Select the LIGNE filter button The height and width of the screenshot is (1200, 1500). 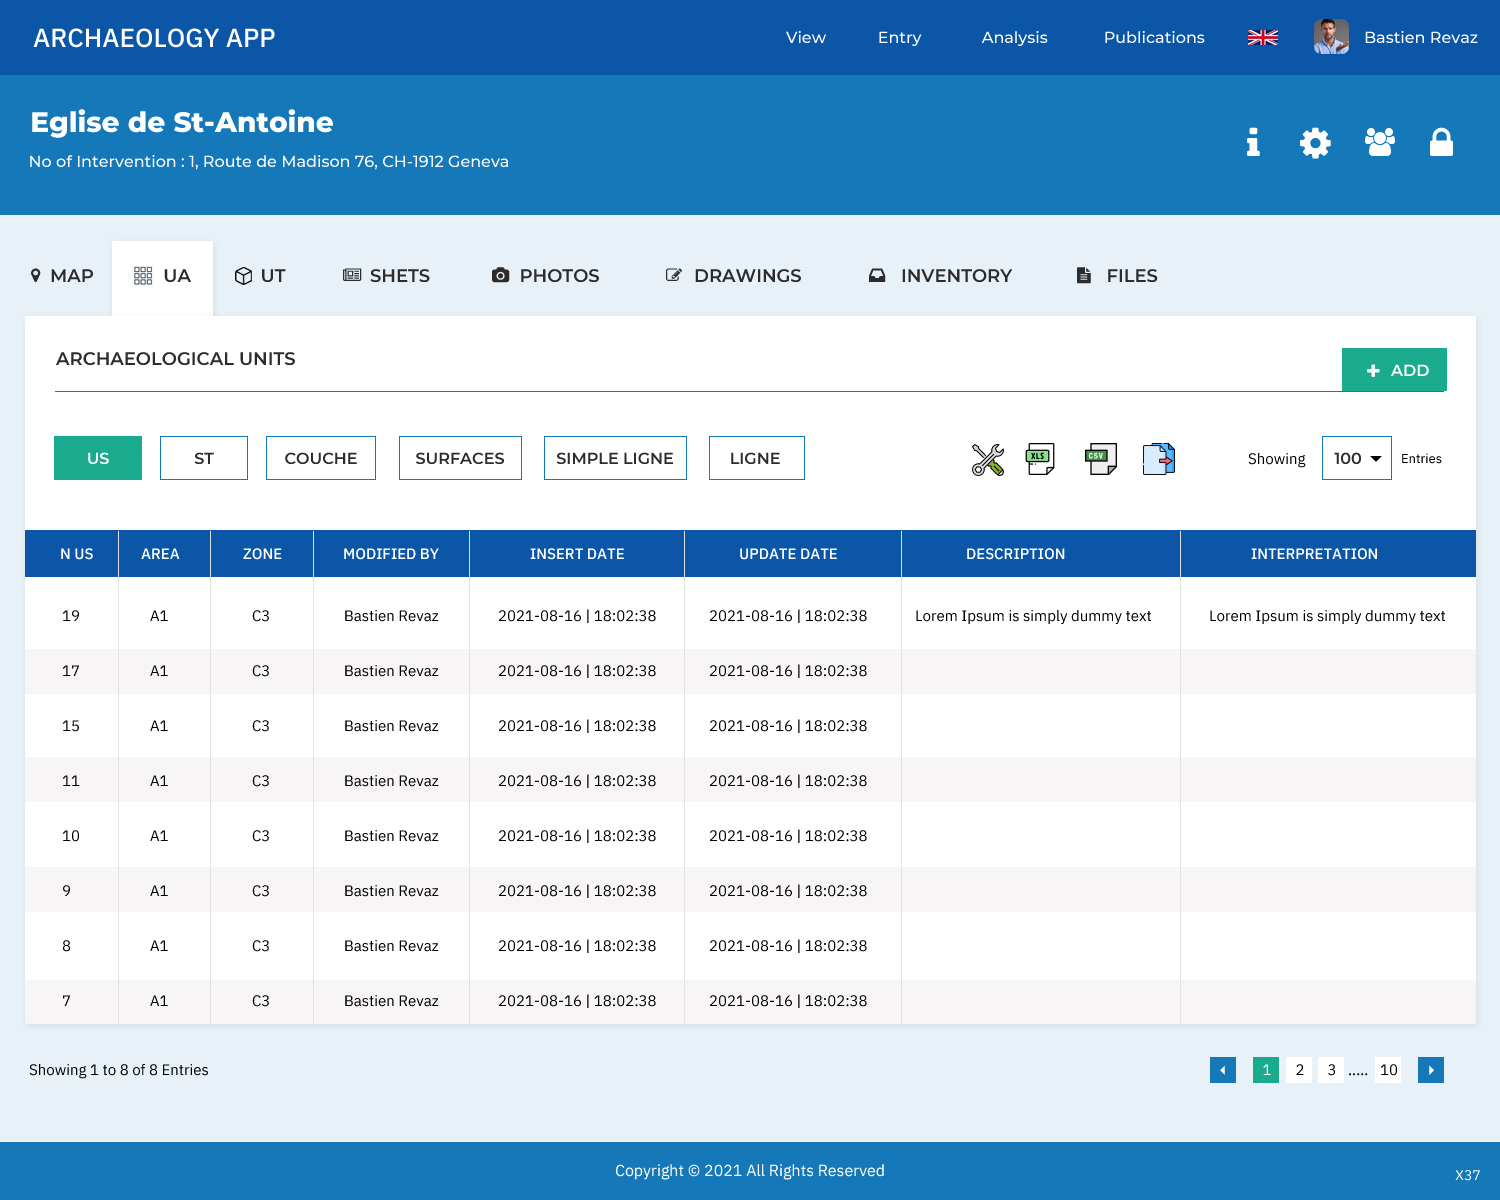pyautogui.click(x=757, y=458)
